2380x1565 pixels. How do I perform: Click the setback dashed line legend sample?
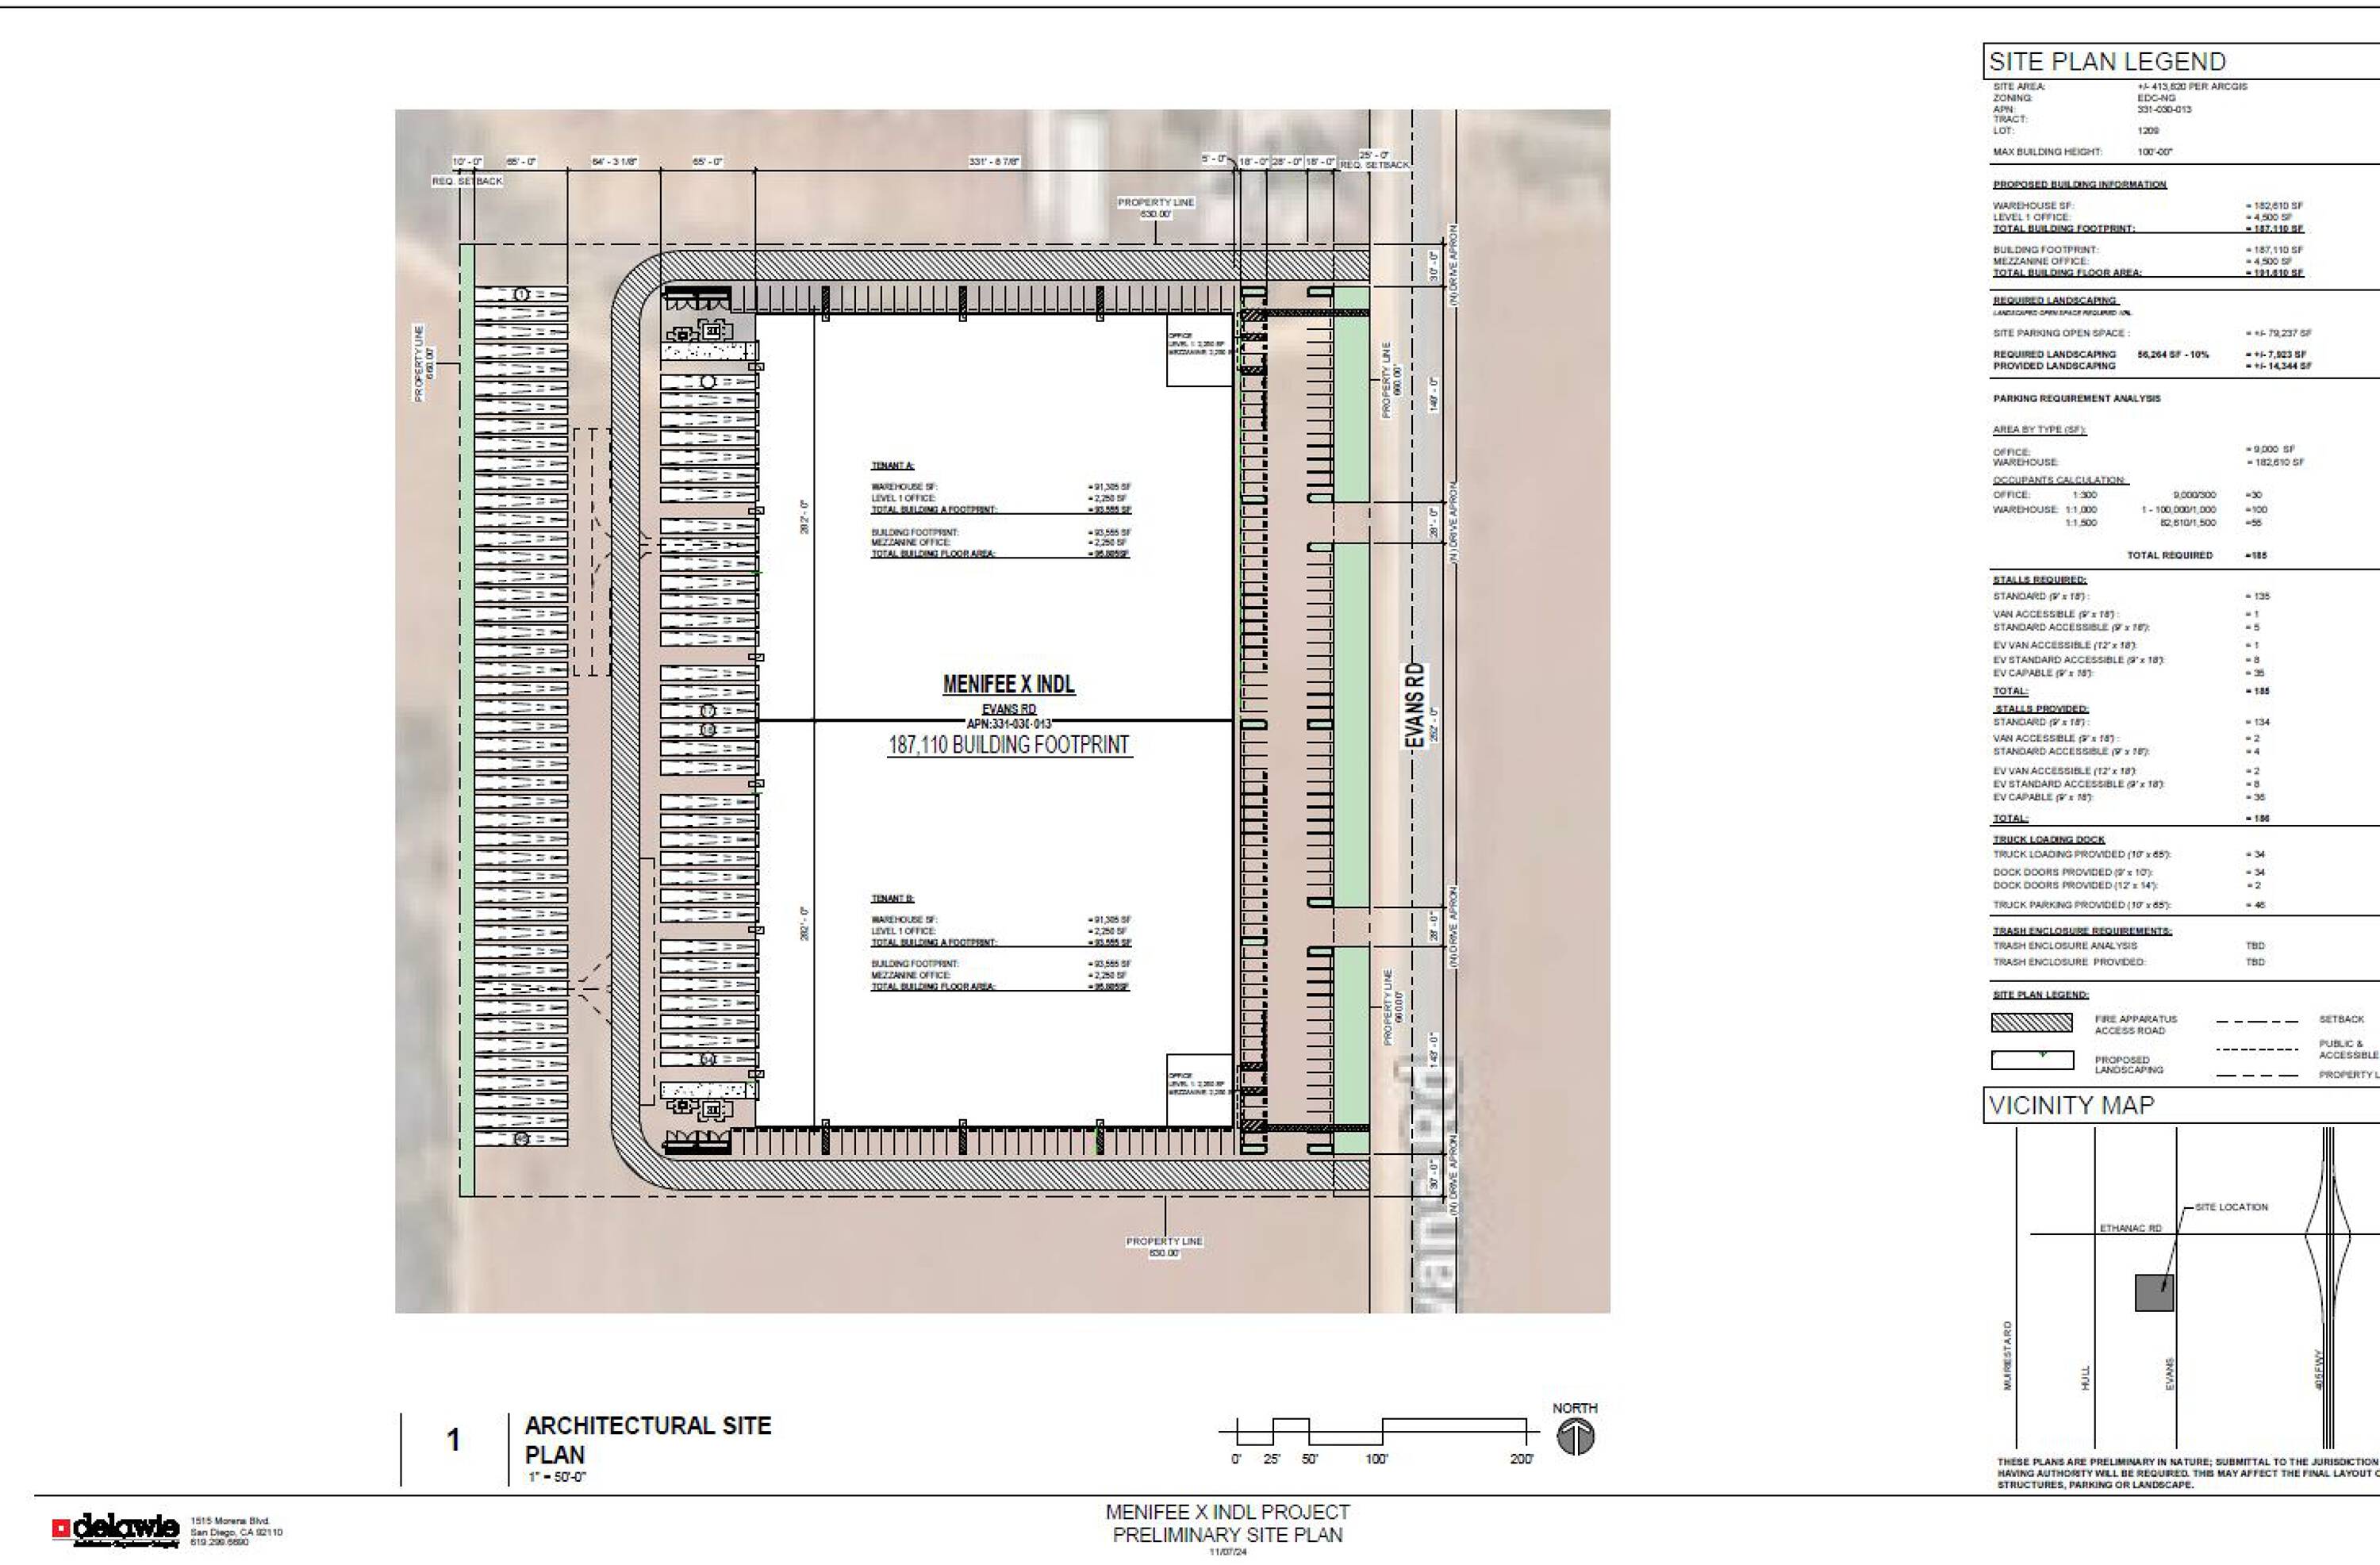[2256, 1023]
